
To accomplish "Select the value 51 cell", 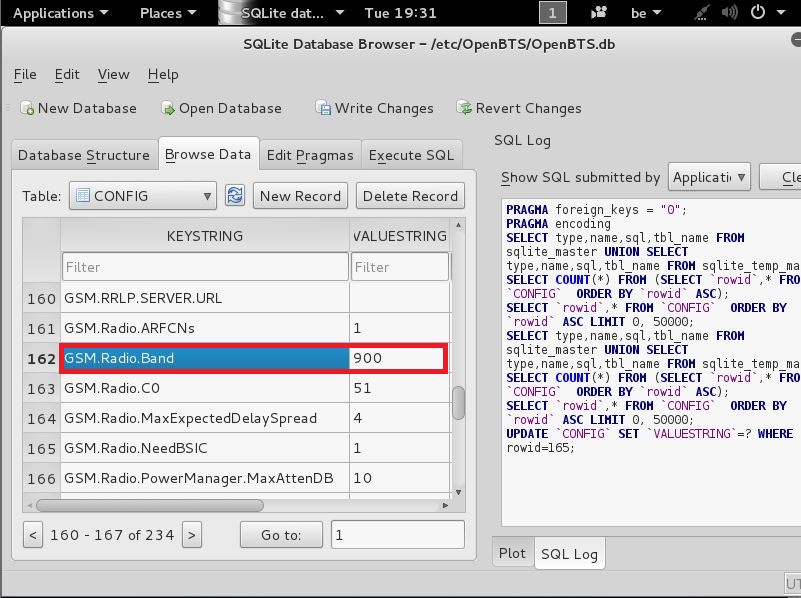I will [x=400, y=388].
